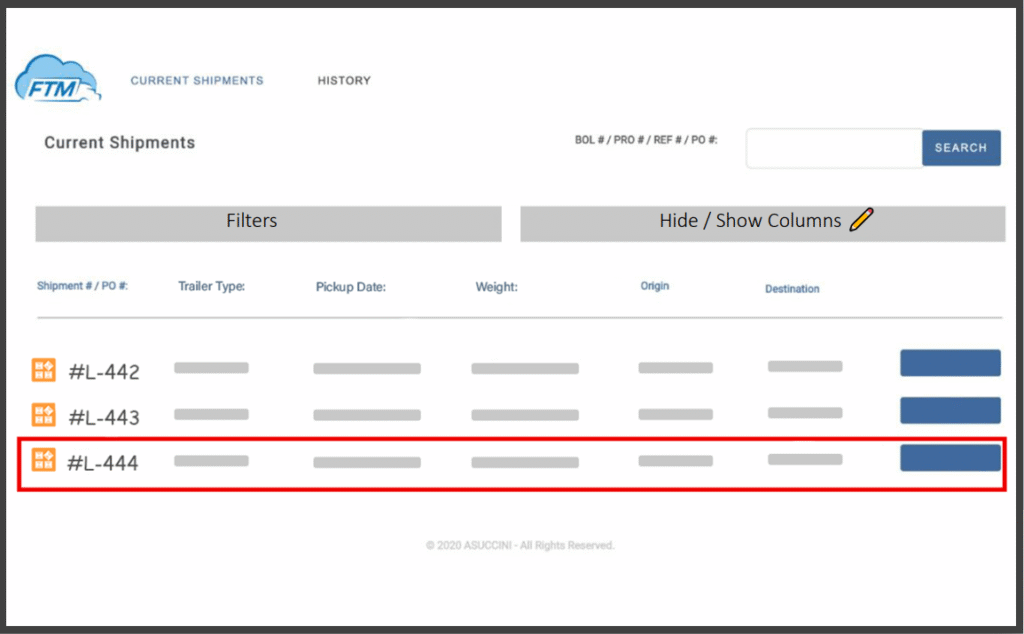Switch to the History tab

coord(344,80)
